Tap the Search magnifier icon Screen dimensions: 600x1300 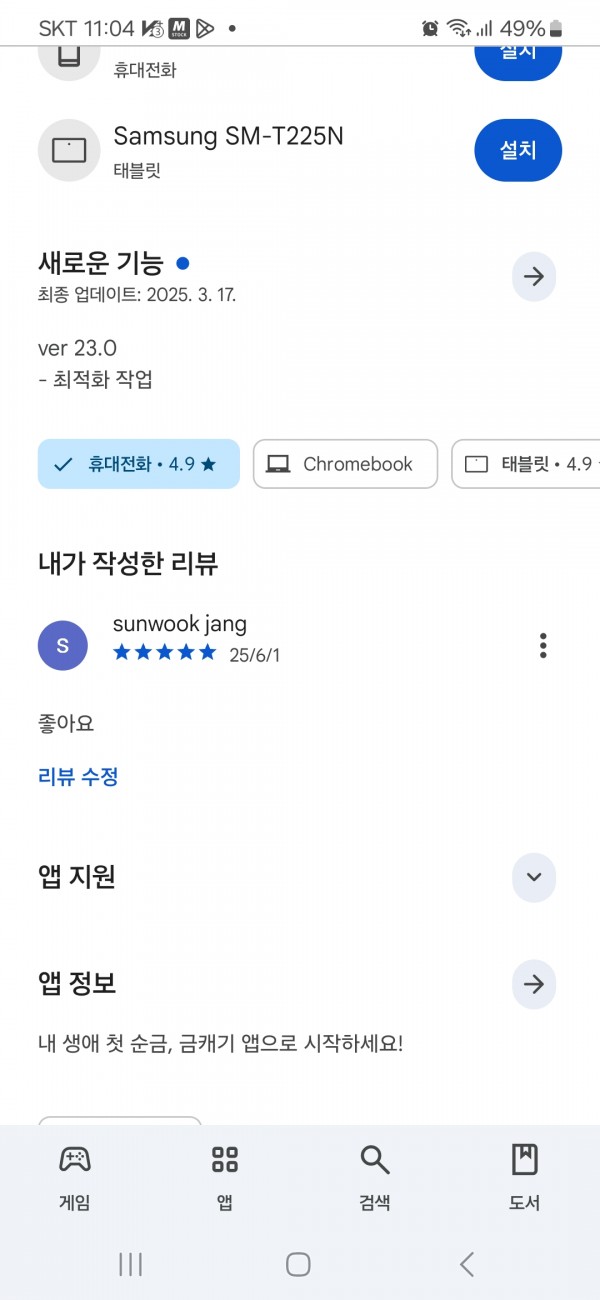coord(375,1160)
